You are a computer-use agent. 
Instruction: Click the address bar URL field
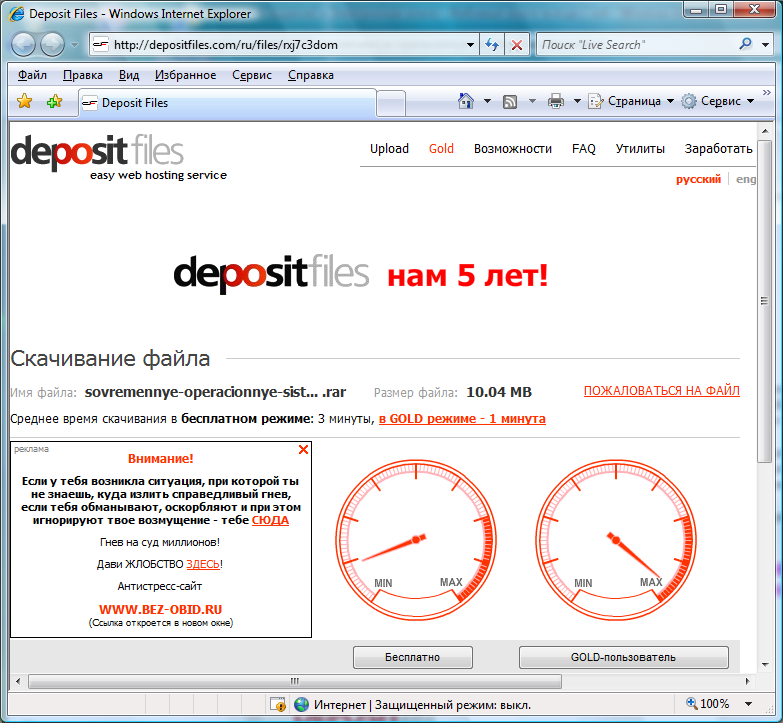point(280,45)
